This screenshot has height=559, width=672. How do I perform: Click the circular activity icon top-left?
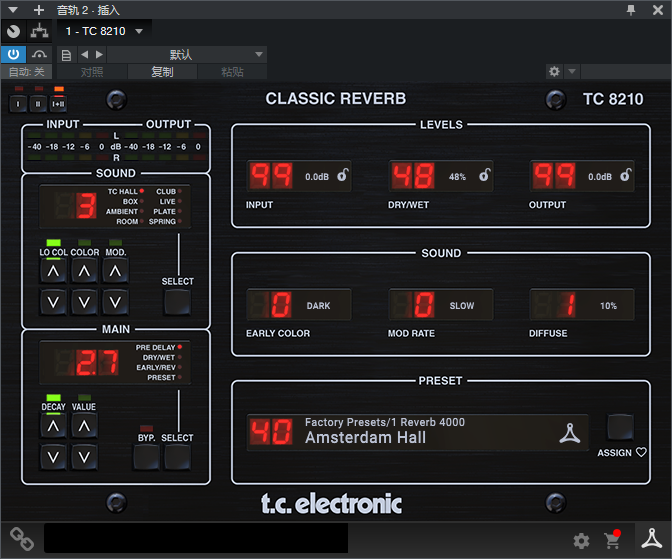13,31
